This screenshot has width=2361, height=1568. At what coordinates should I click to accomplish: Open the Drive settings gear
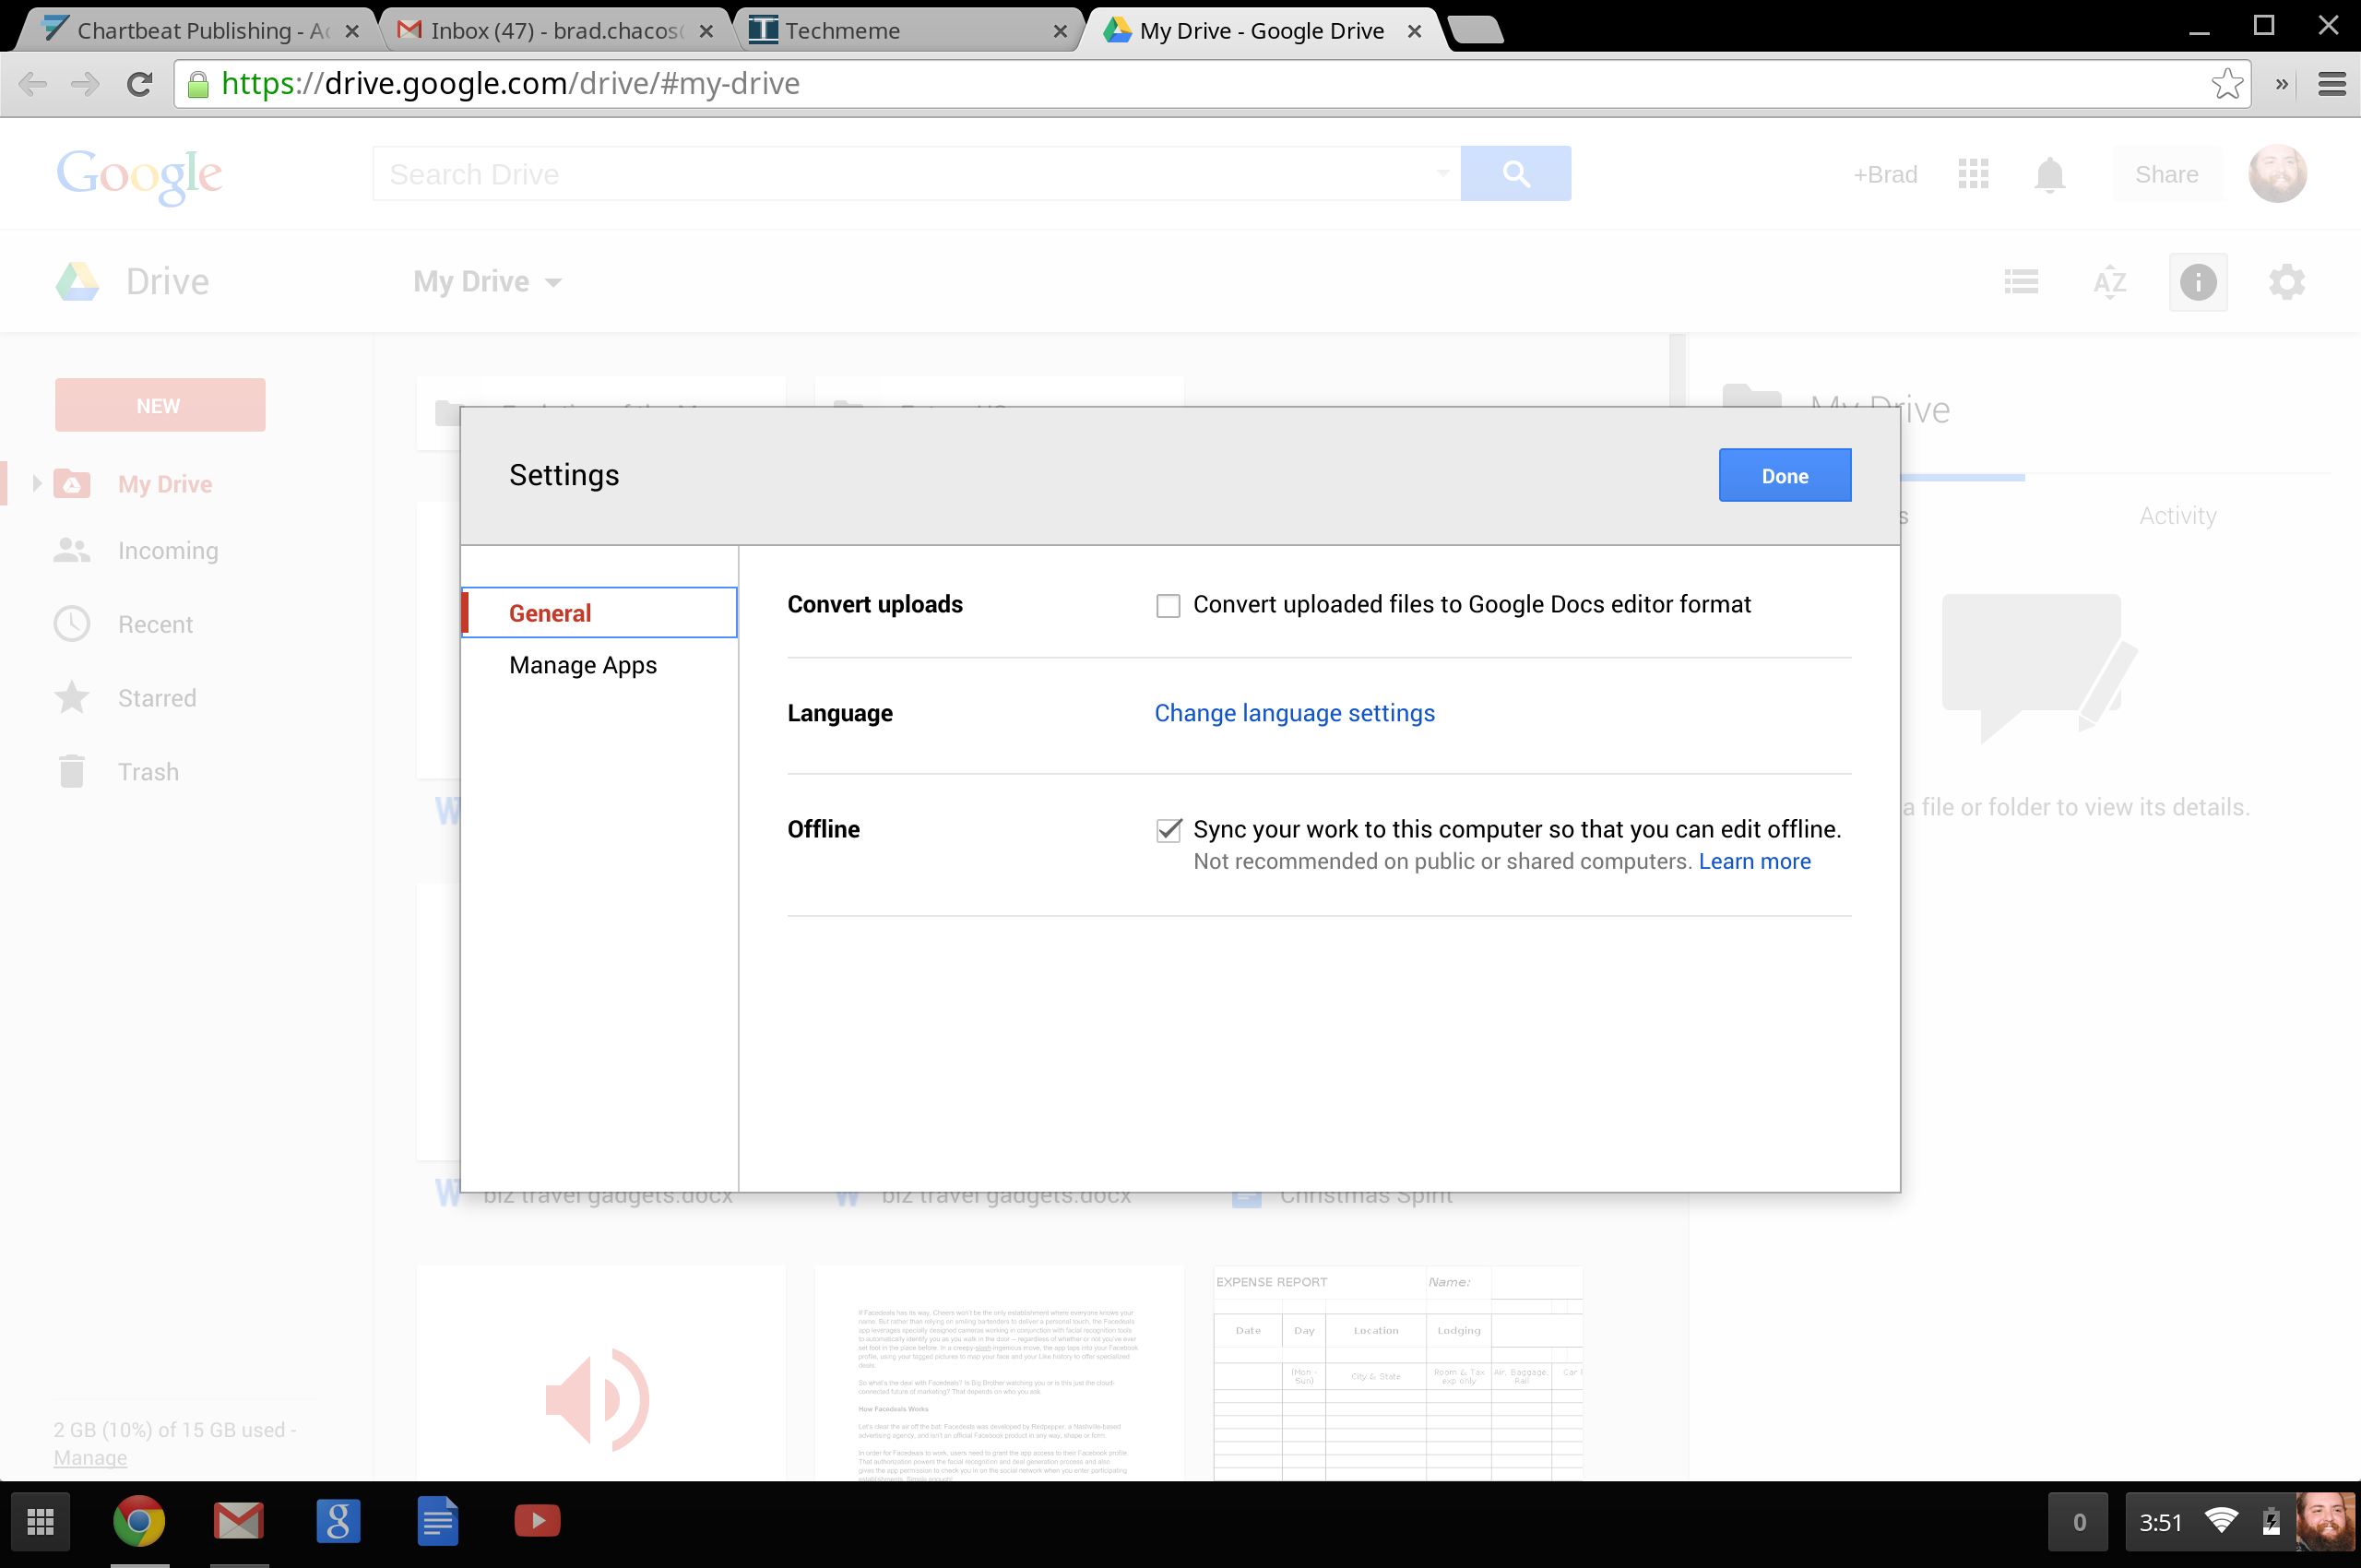[x=2286, y=282]
